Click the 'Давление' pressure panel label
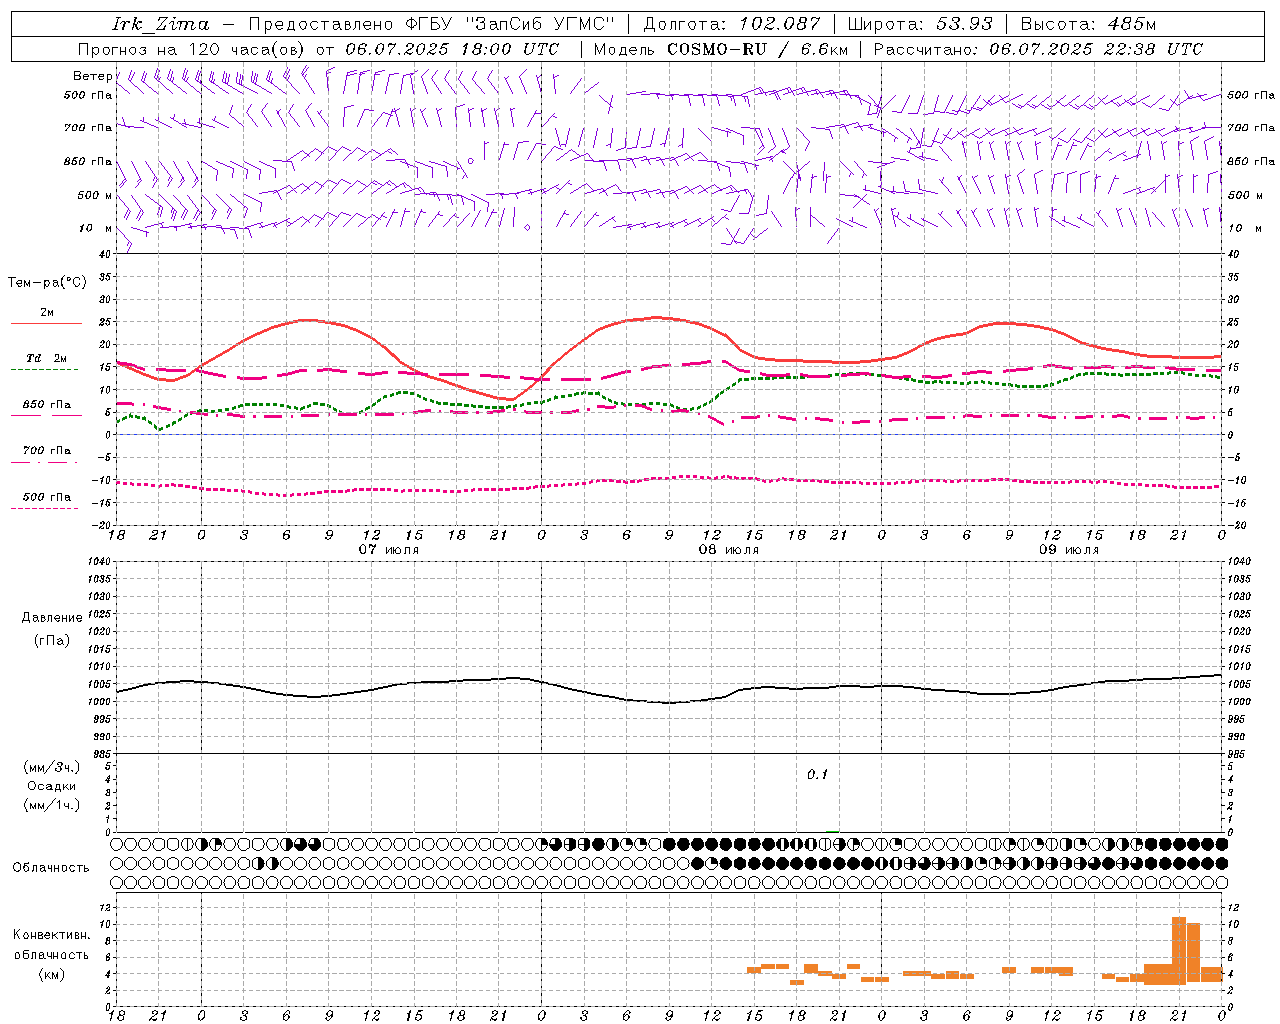The height and width of the screenshot is (1024, 1280). (52, 618)
